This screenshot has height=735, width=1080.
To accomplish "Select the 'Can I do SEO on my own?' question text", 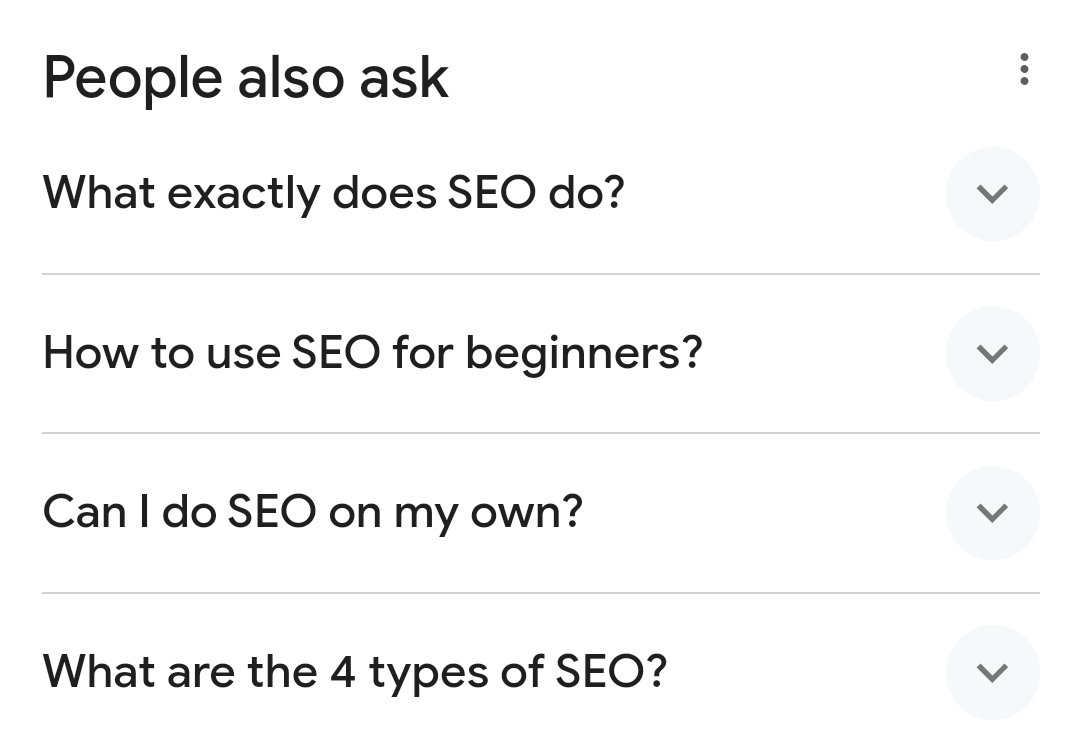I will (x=313, y=513).
